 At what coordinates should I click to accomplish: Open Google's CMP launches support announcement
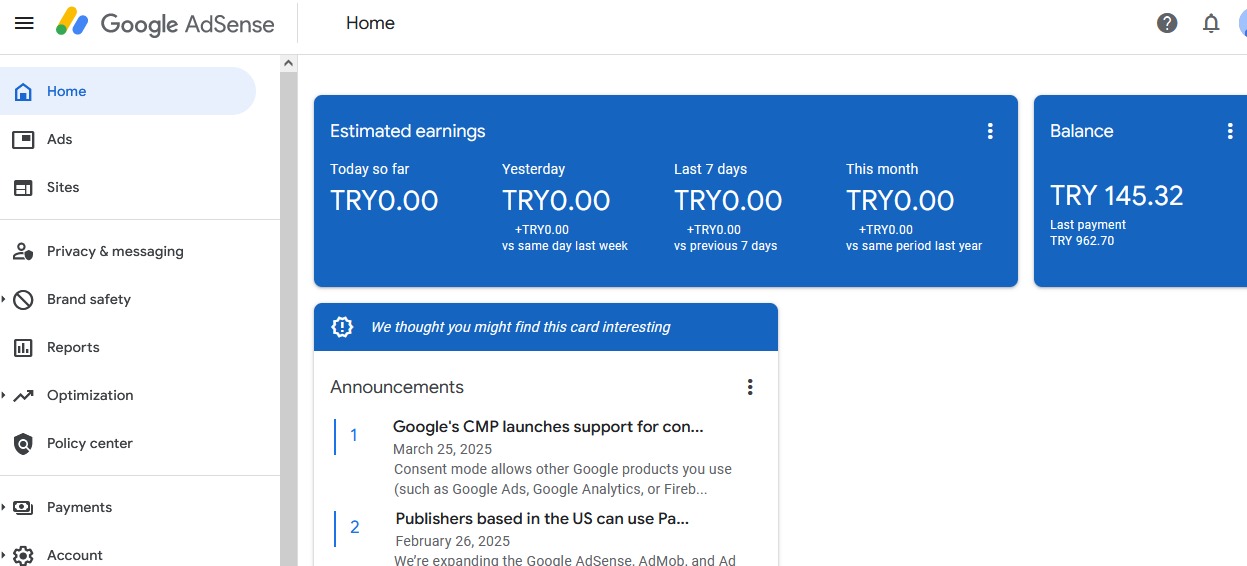(x=548, y=427)
